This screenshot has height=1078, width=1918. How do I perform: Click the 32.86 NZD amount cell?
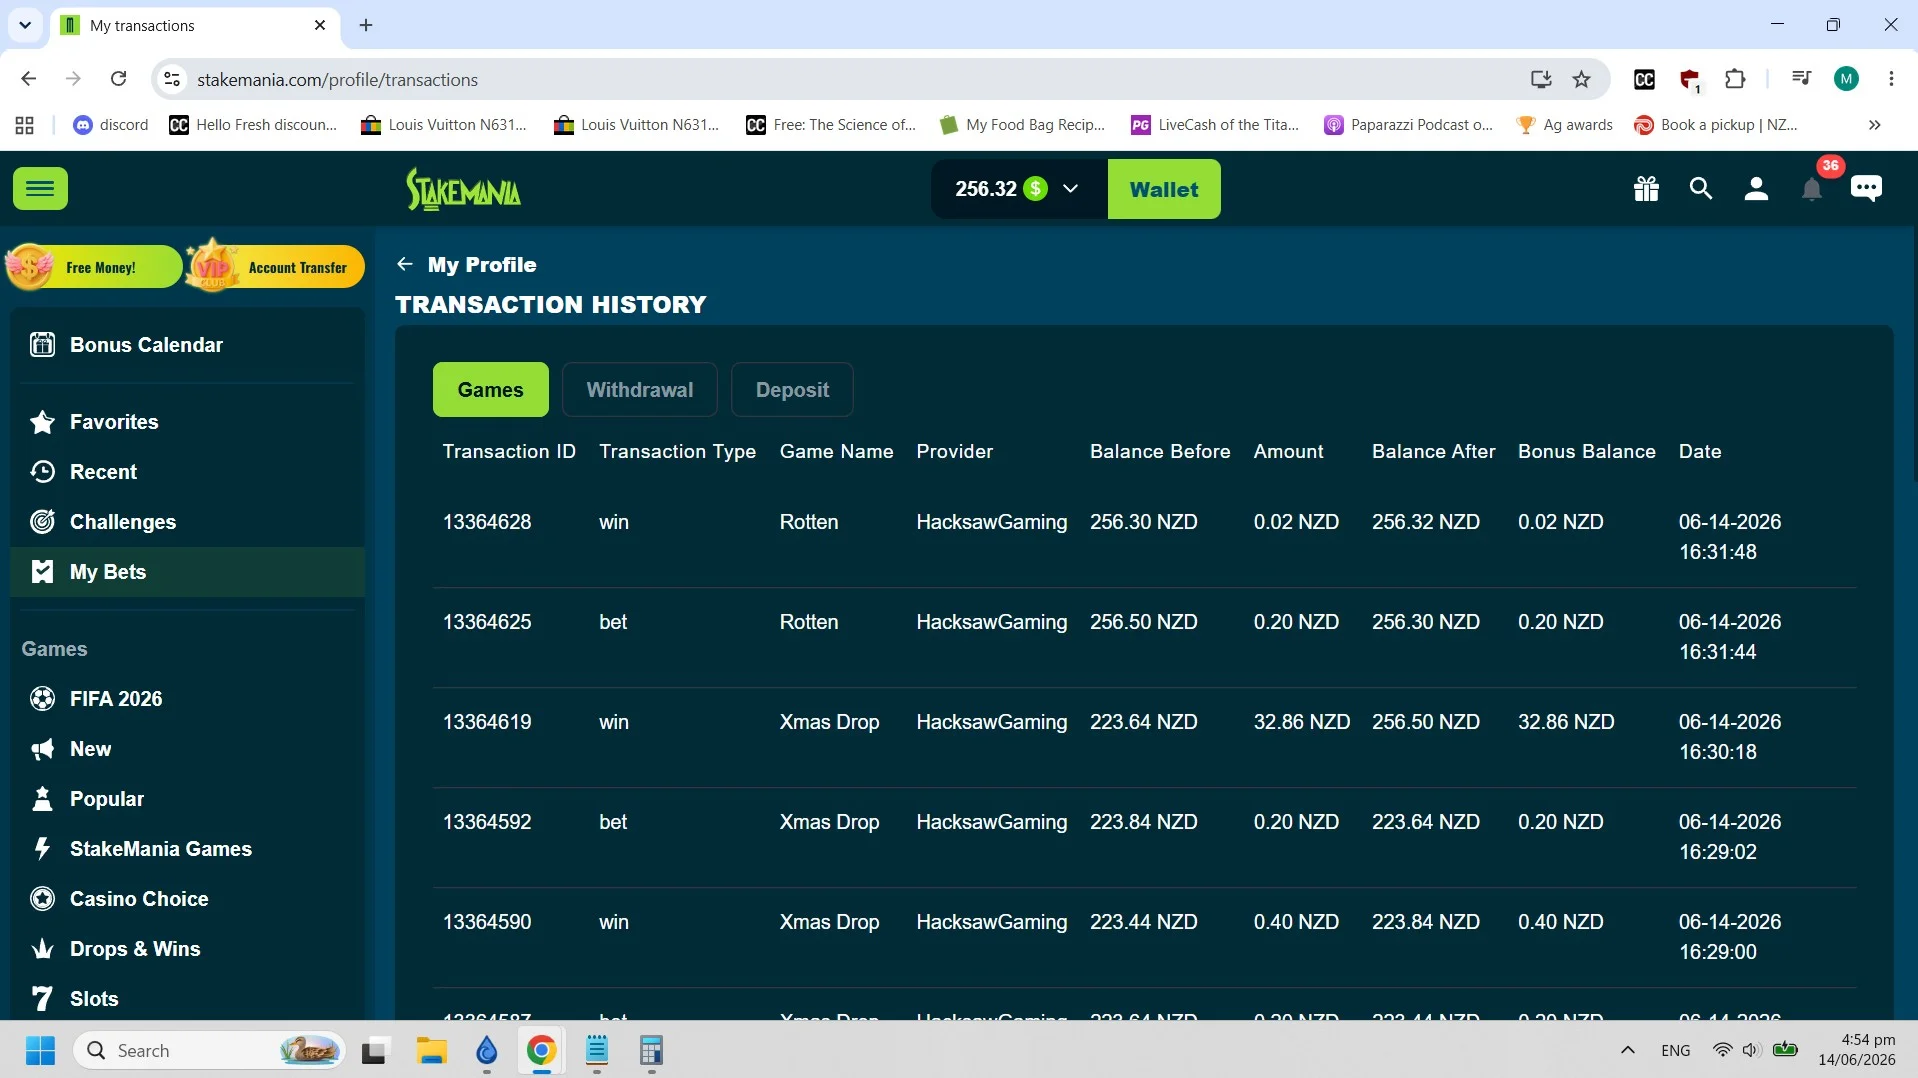[1301, 722]
